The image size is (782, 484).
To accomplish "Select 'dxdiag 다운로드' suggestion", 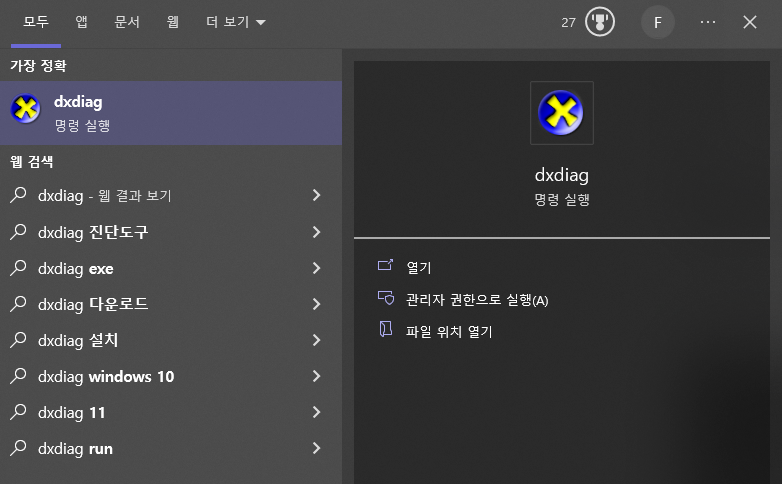I will coord(171,304).
